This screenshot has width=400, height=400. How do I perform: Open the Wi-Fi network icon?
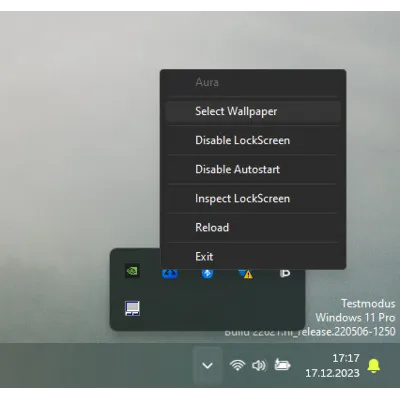(237, 365)
